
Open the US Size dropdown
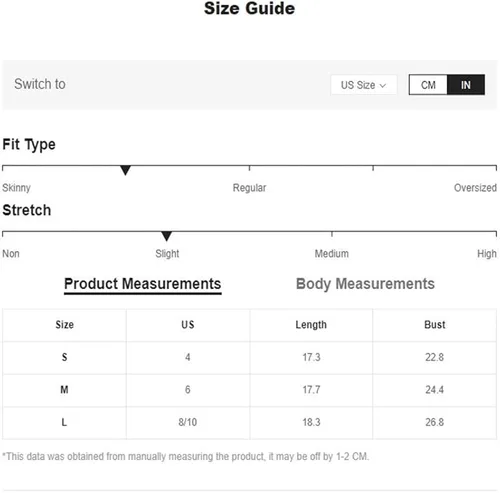tap(364, 85)
